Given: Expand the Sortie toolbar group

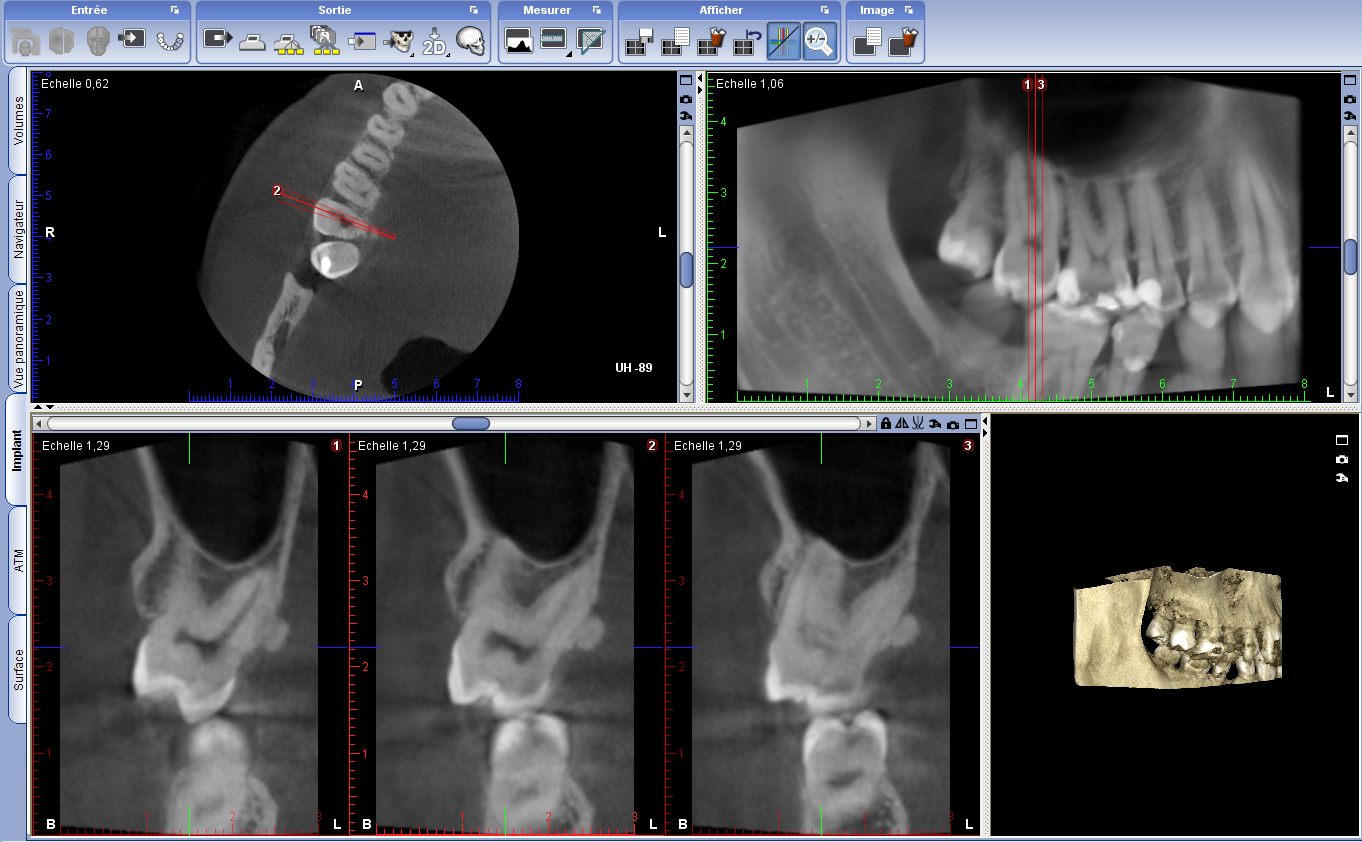Looking at the screenshot, I should [x=474, y=10].
